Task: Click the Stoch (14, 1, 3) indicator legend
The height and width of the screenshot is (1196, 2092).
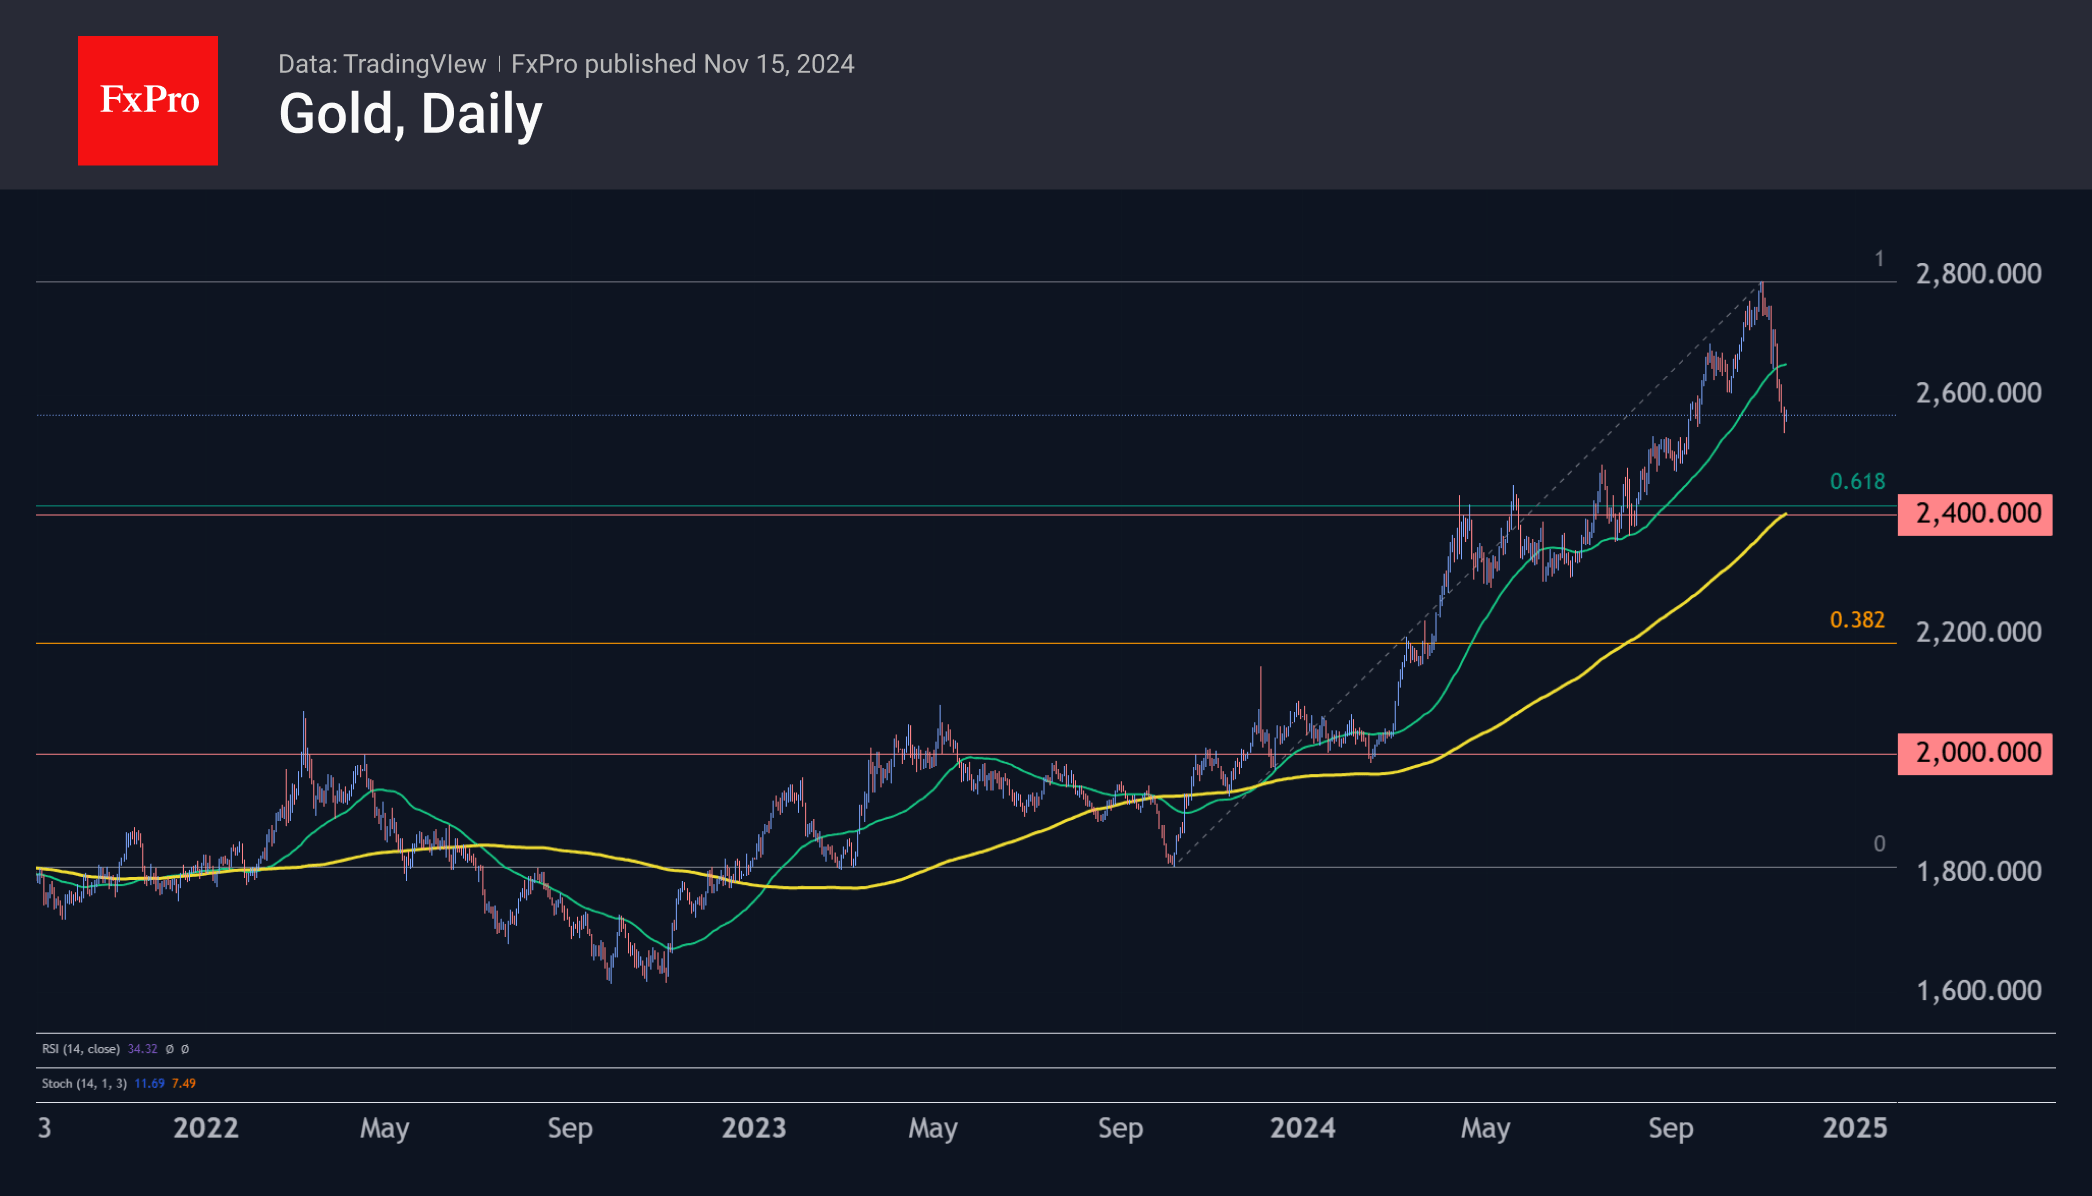Action: click(84, 1083)
